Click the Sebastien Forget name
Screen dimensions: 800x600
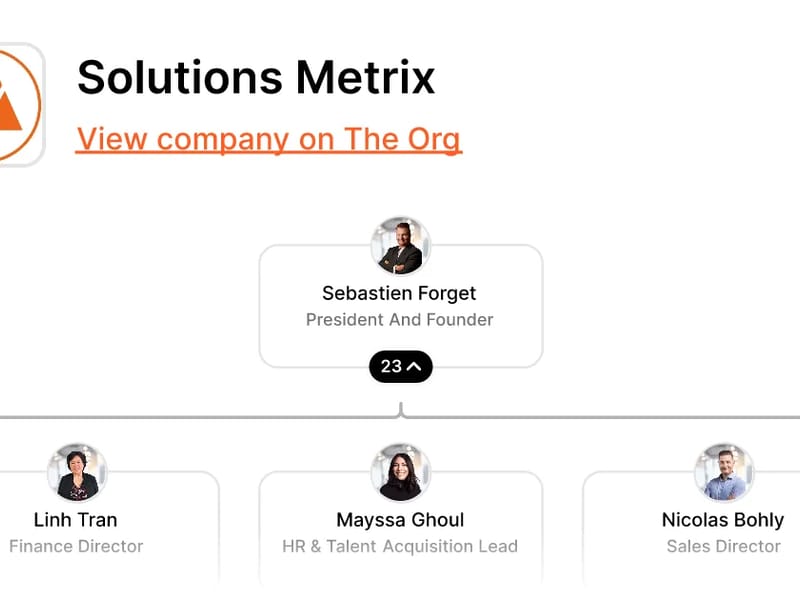(x=399, y=293)
